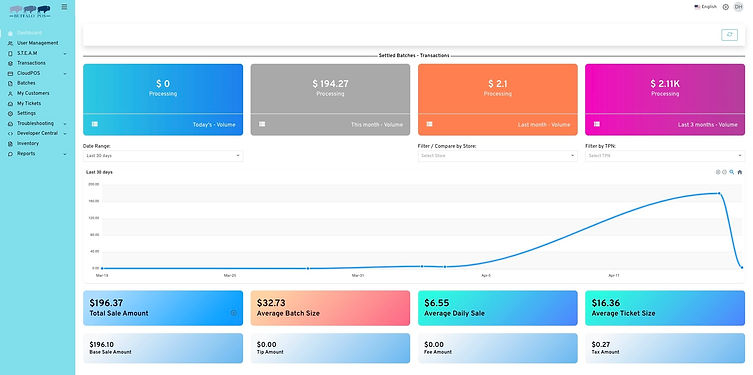Open the Select TPN dropdown
Image resolution: width=753 pixels, height=375 pixels.
click(665, 156)
